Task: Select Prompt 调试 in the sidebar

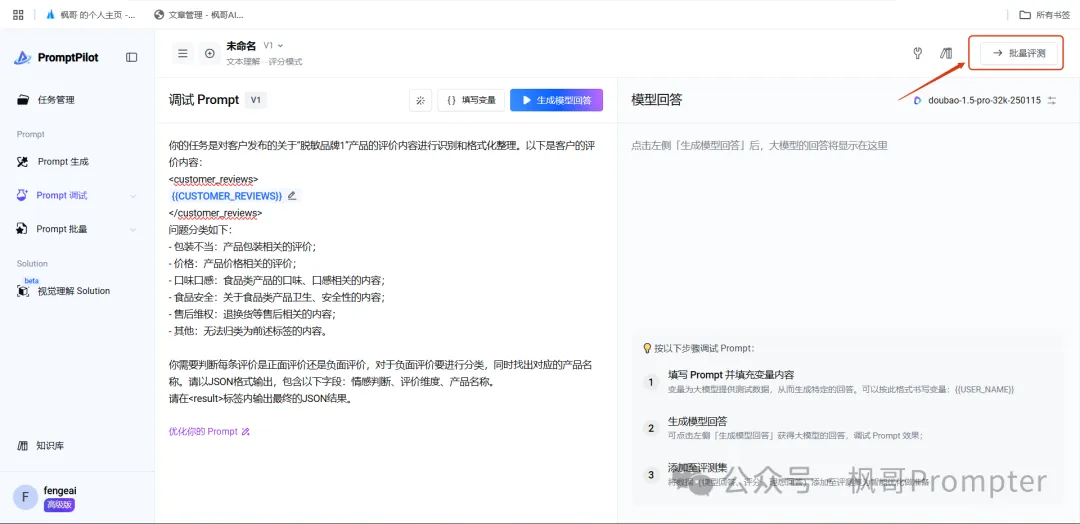Action: point(62,196)
